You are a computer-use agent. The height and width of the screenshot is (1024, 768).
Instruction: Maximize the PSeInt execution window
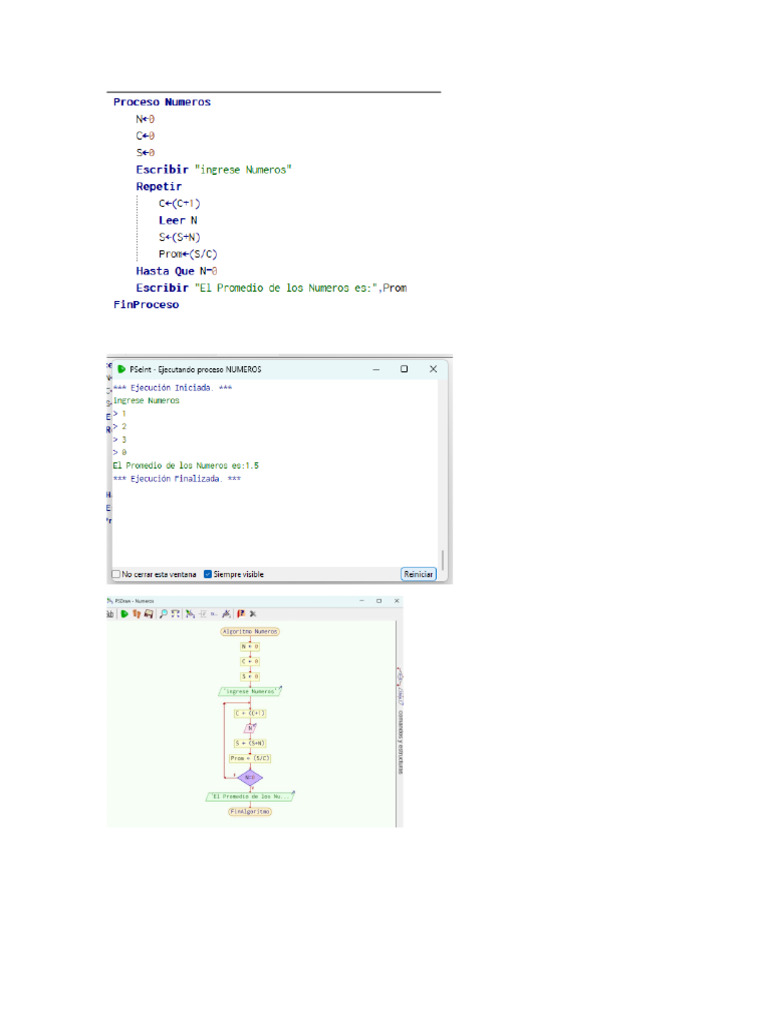click(x=404, y=369)
